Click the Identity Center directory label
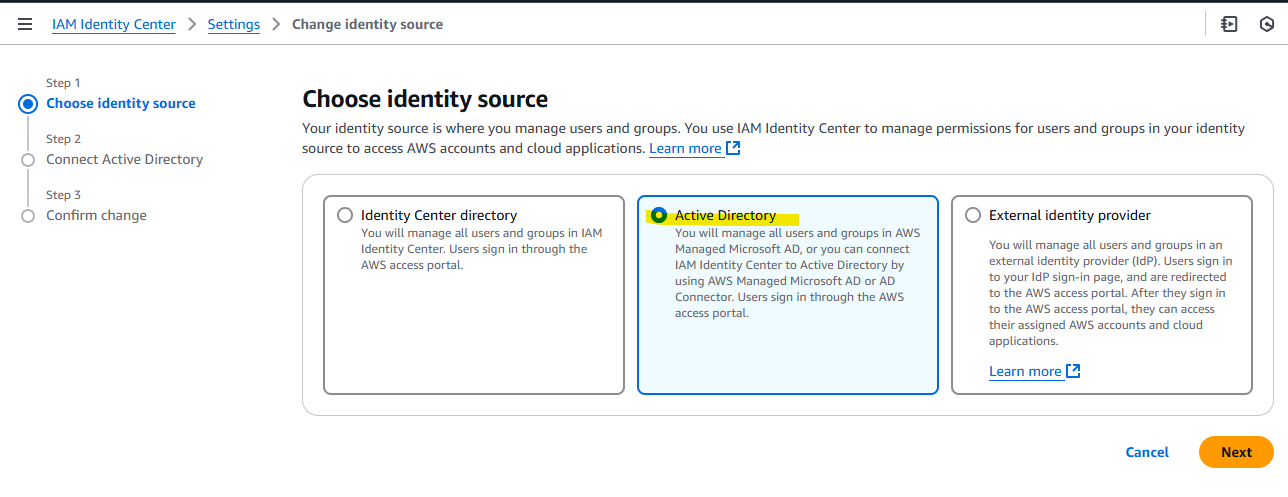The height and width of the screenshot is (497, 1288). coord(439,215)
